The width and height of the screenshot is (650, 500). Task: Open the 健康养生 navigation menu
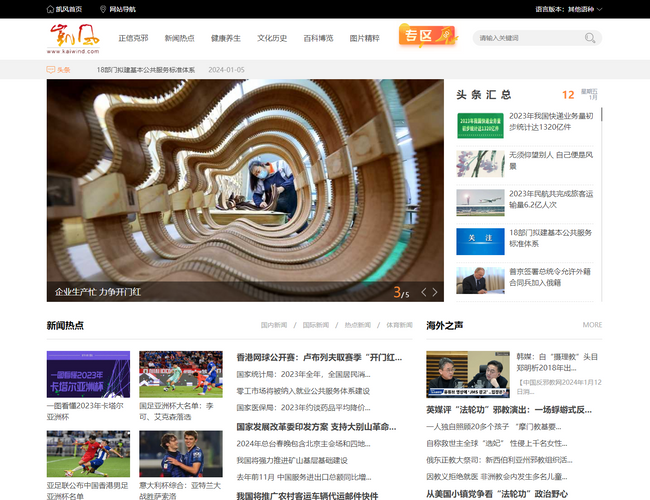(225, 38)
